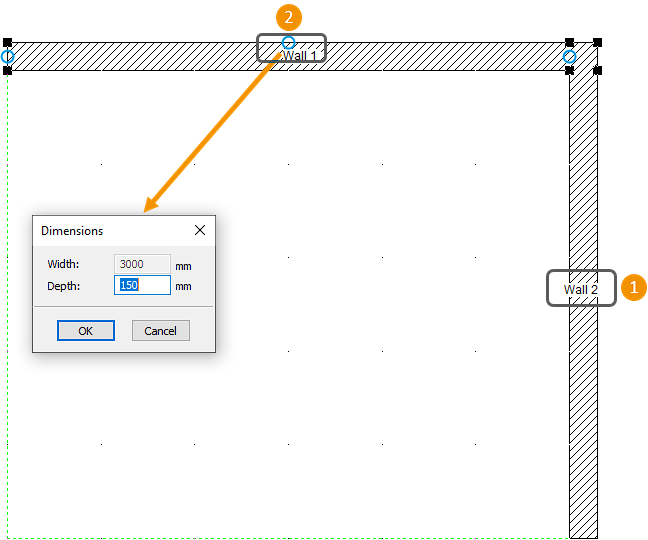Click blue circle handle at Wall 1 top middle

288,43
